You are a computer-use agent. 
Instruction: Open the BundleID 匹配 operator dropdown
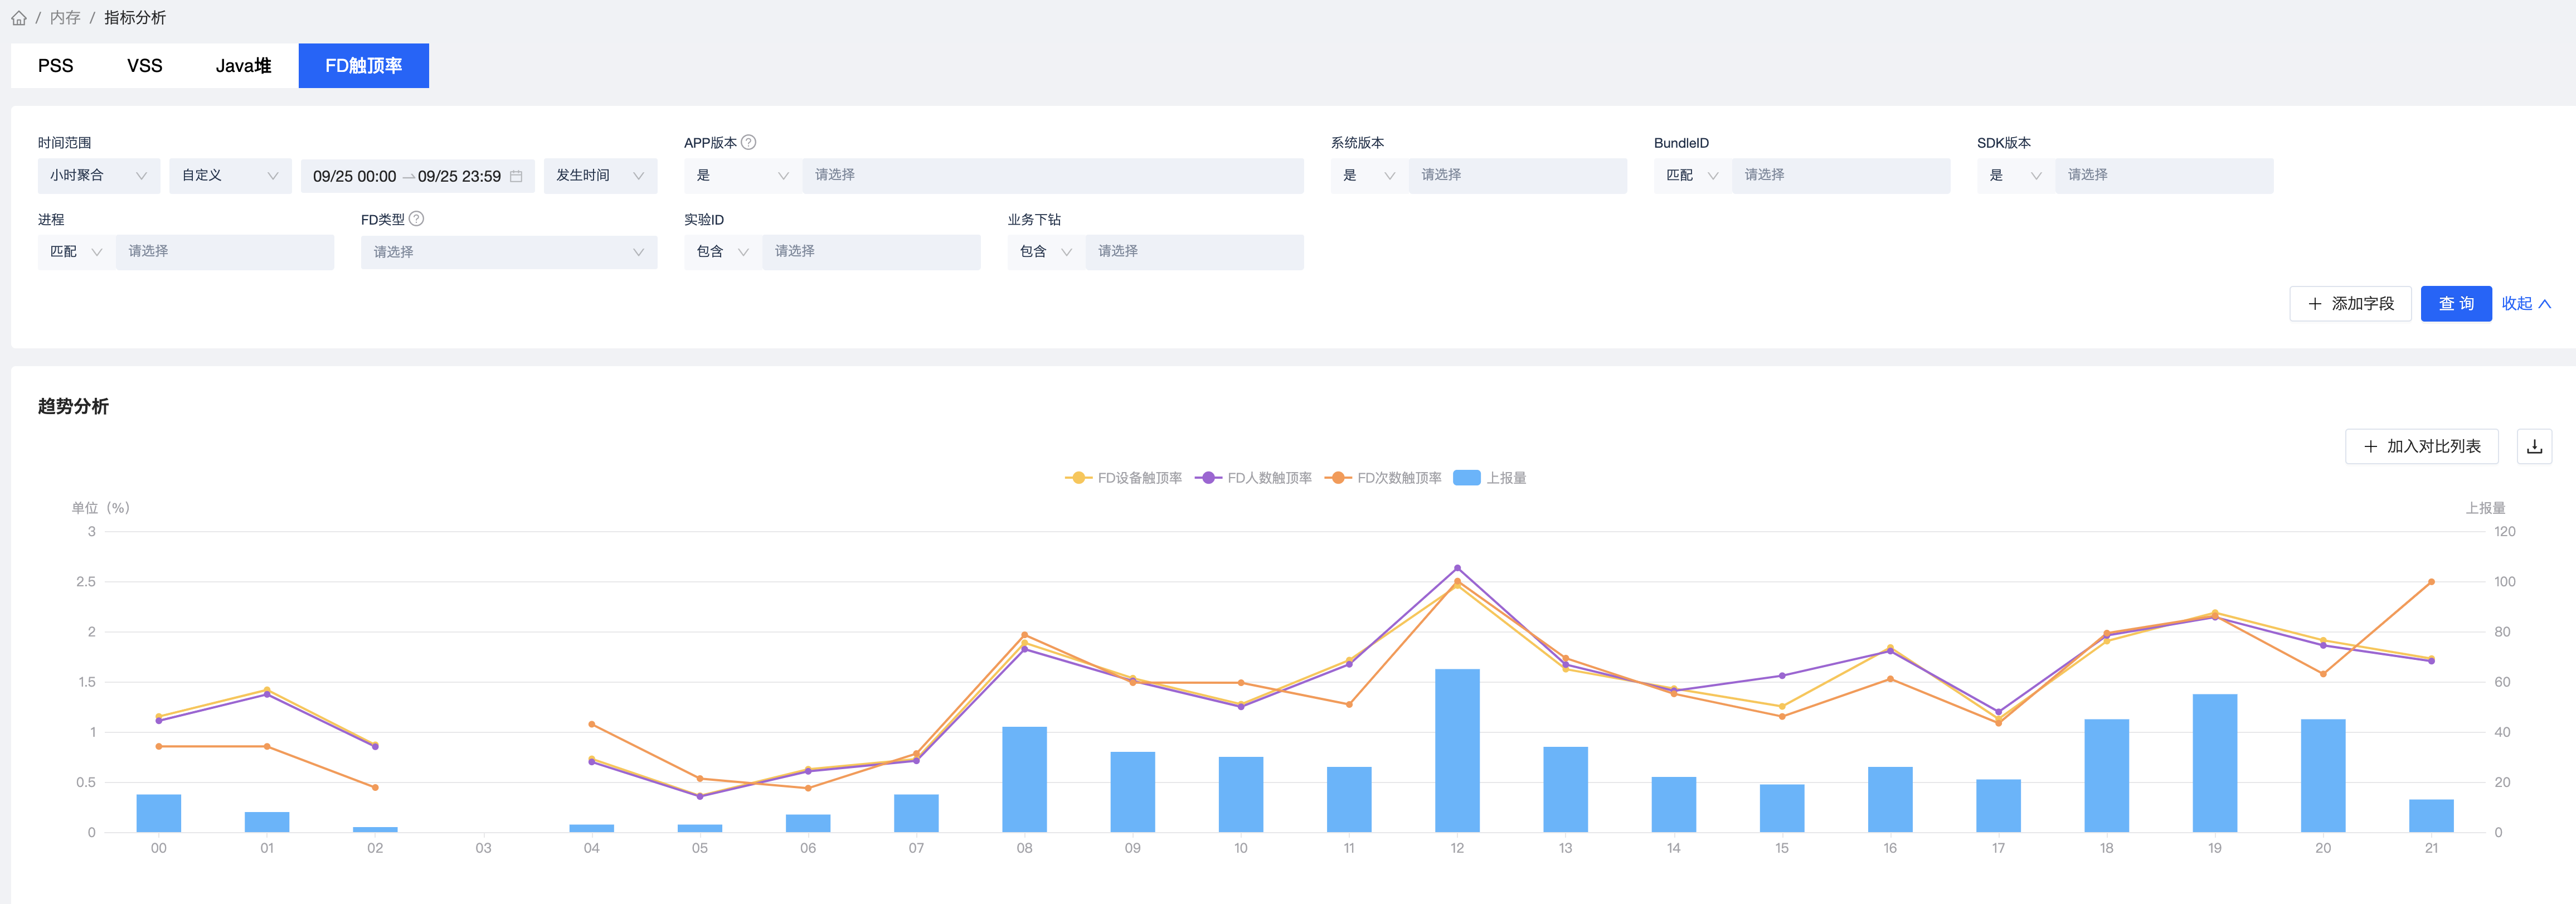click(1692, 176)
